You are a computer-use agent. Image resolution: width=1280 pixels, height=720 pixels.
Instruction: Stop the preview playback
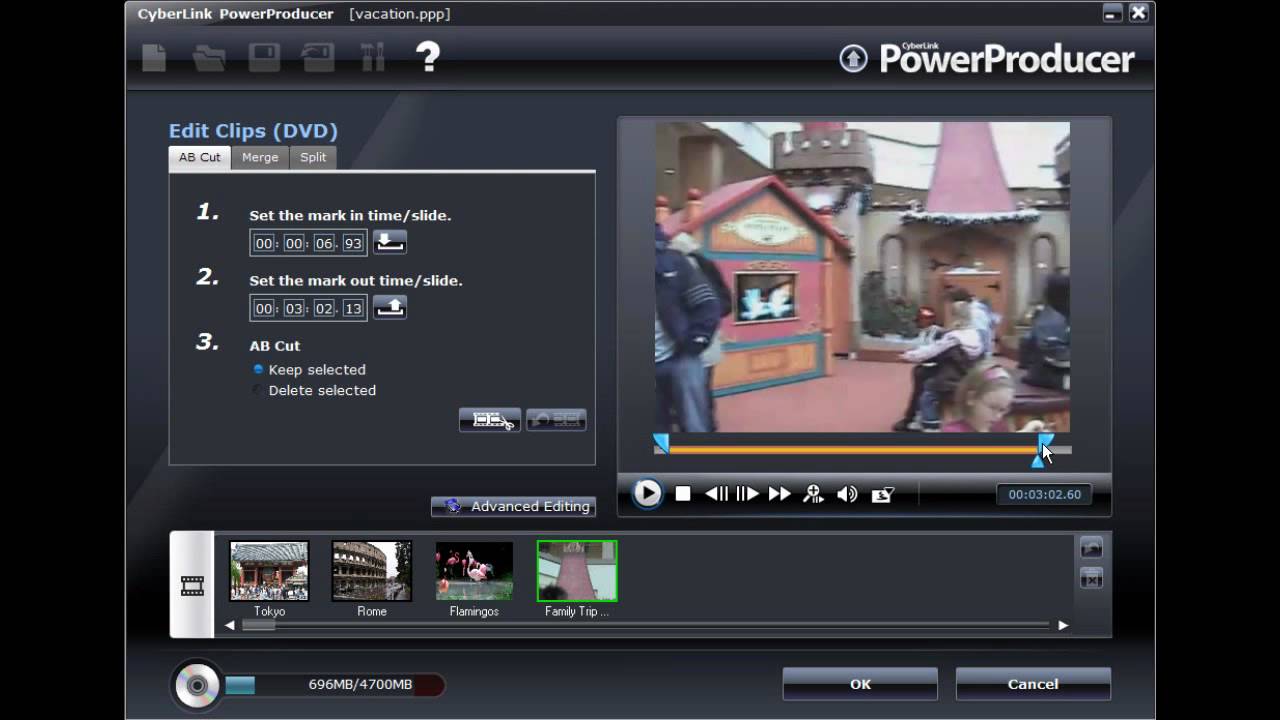click(683, 493)
